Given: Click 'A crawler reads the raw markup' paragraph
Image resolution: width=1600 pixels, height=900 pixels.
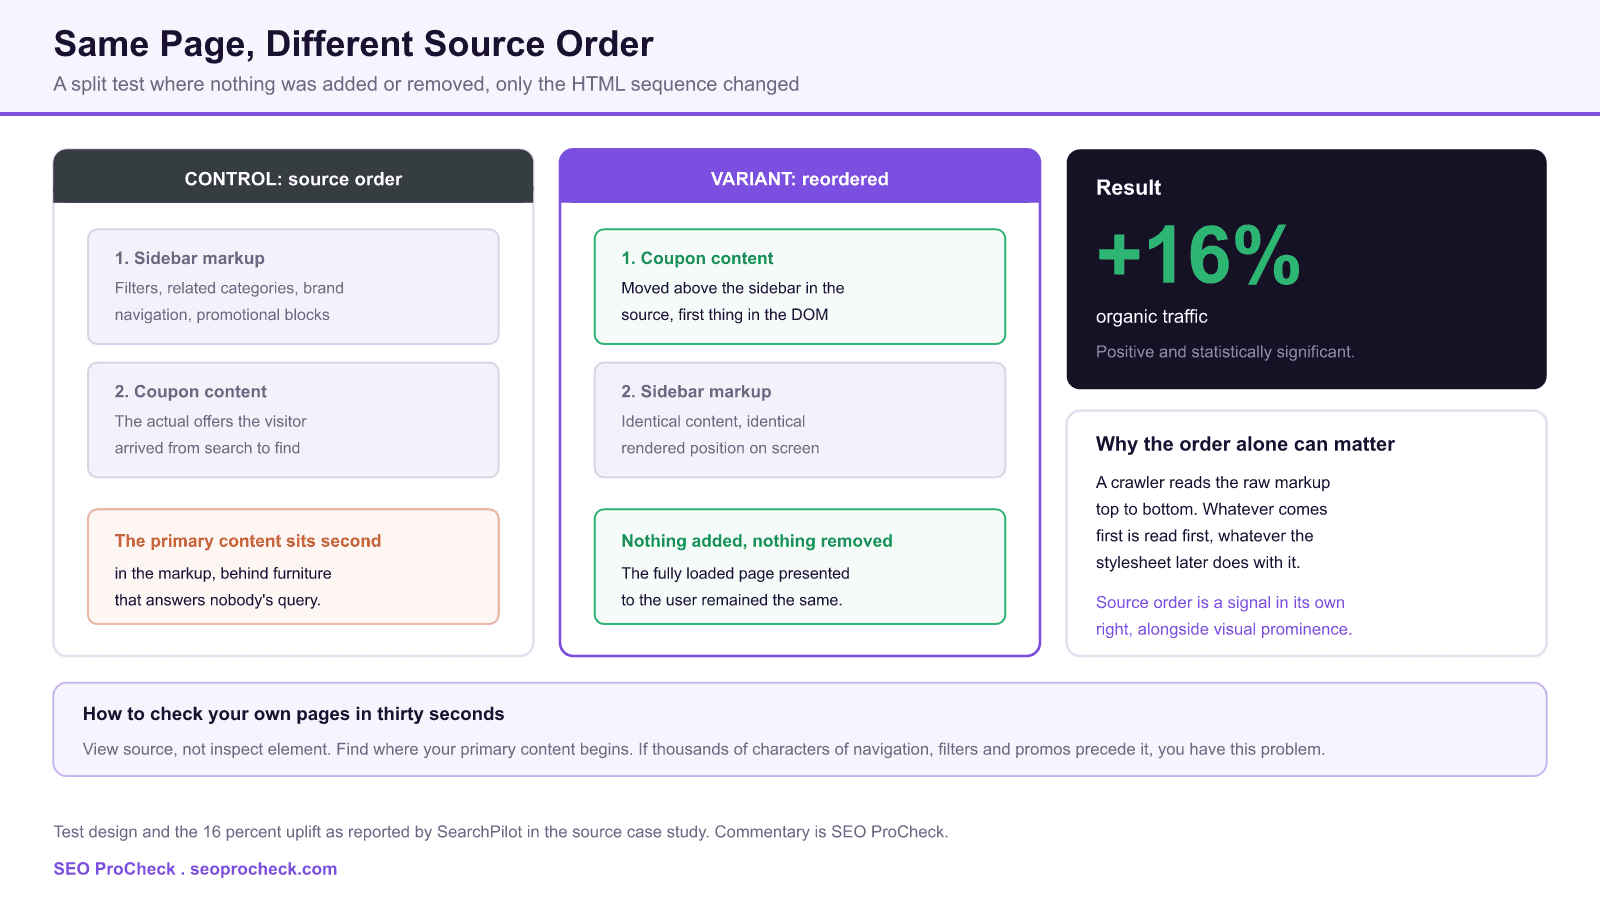Looking at the screenshot, I should pos(1213,522).
